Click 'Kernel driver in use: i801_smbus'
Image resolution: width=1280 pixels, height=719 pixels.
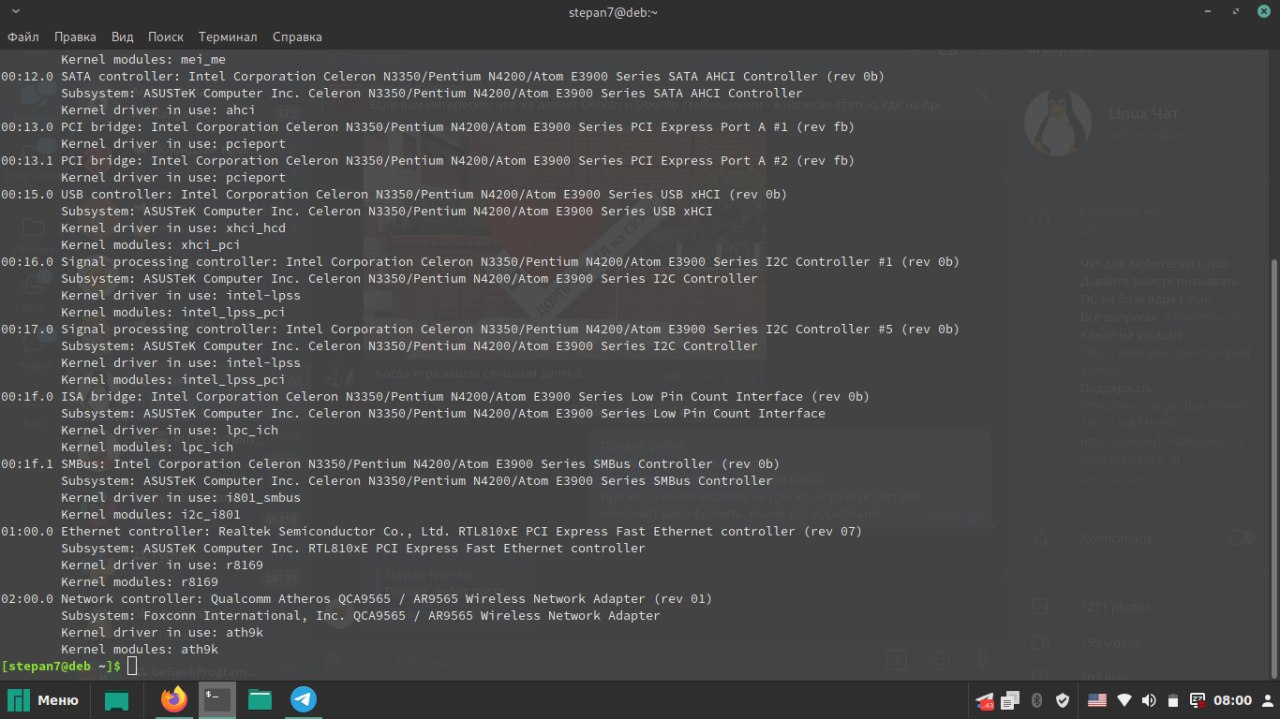pos(181,497)
